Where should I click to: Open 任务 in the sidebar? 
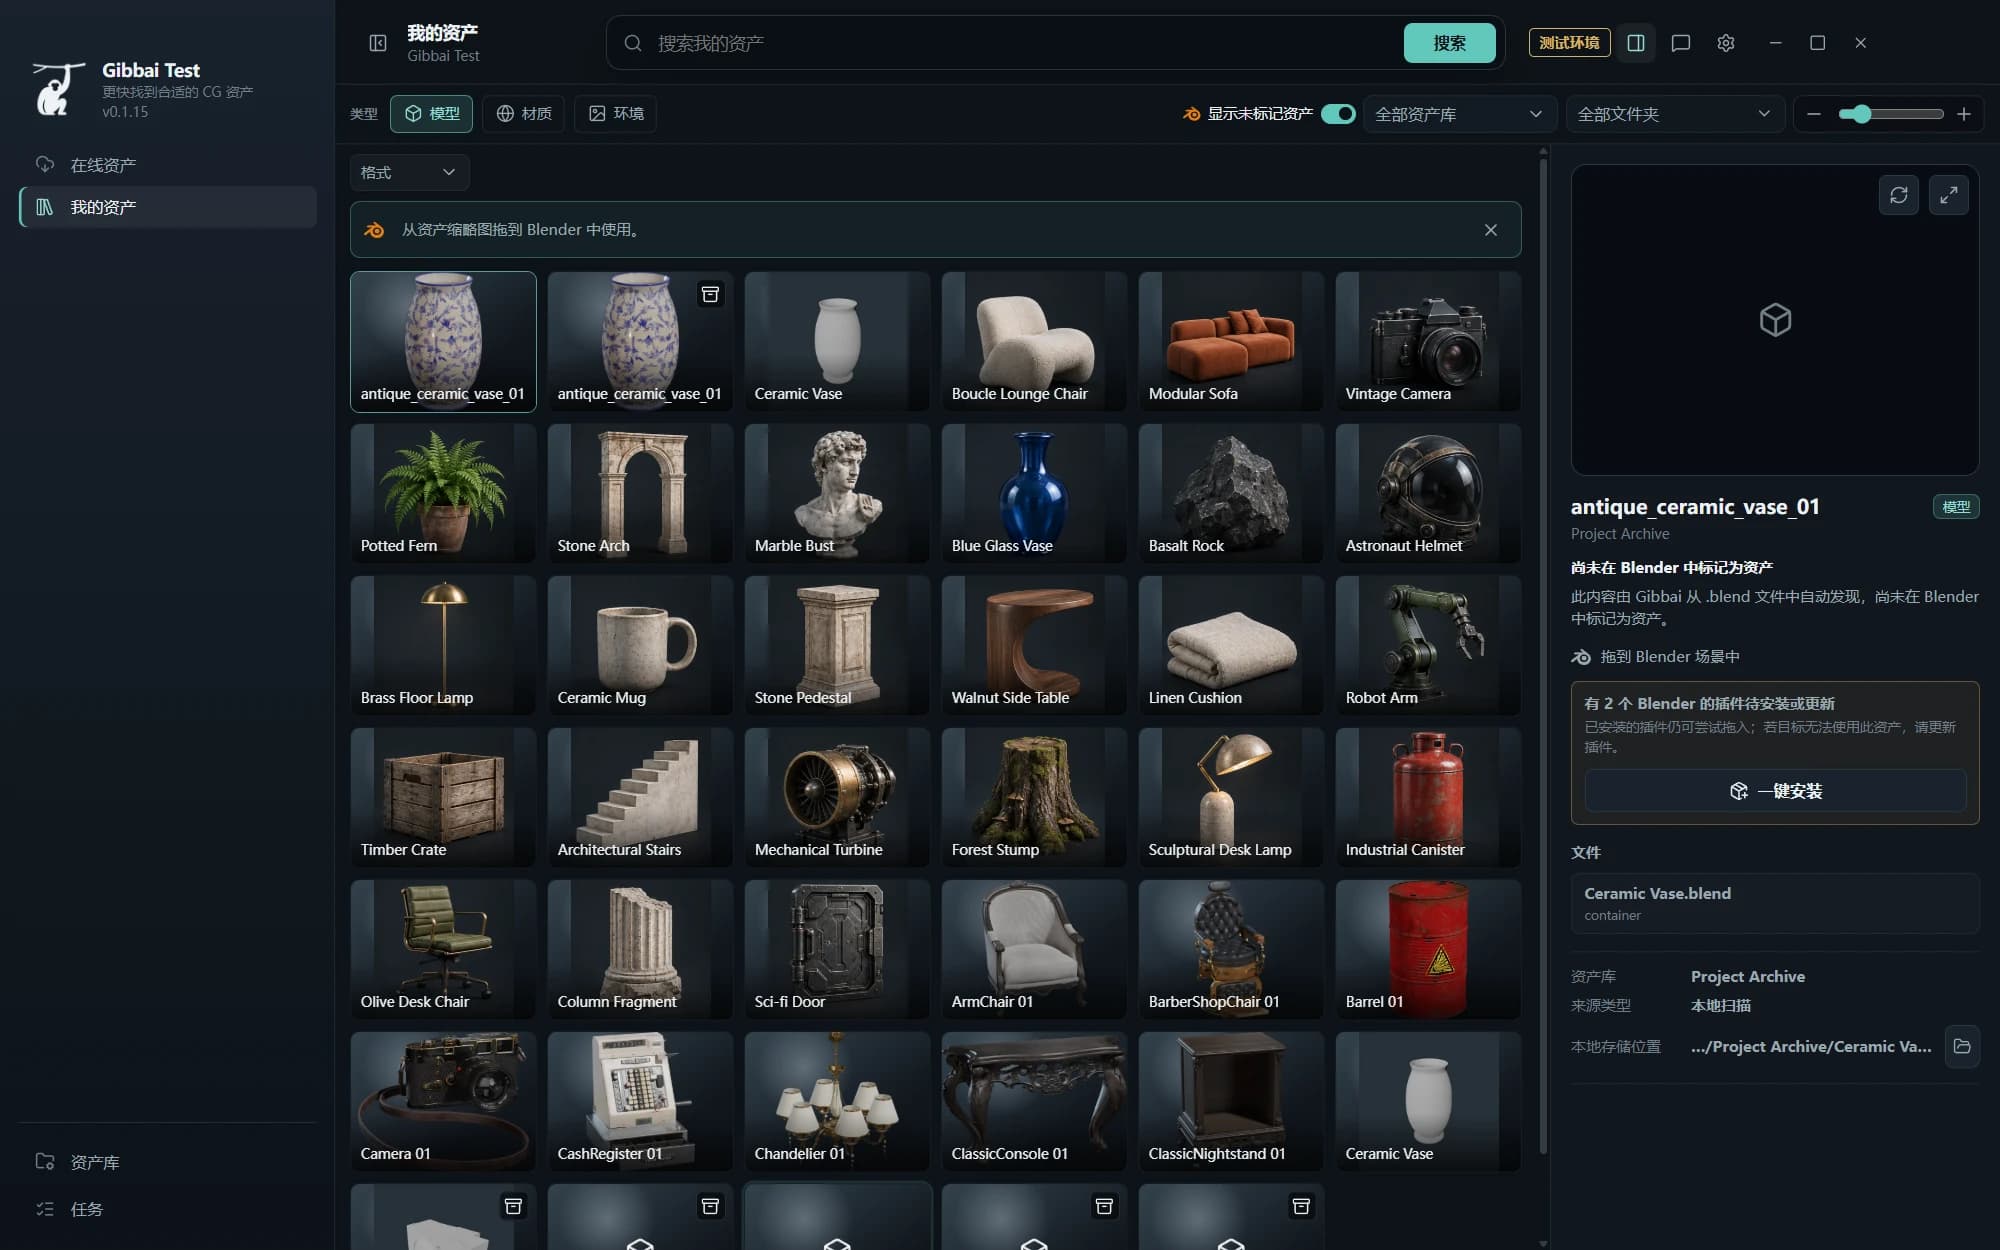tap(168, 1209)
